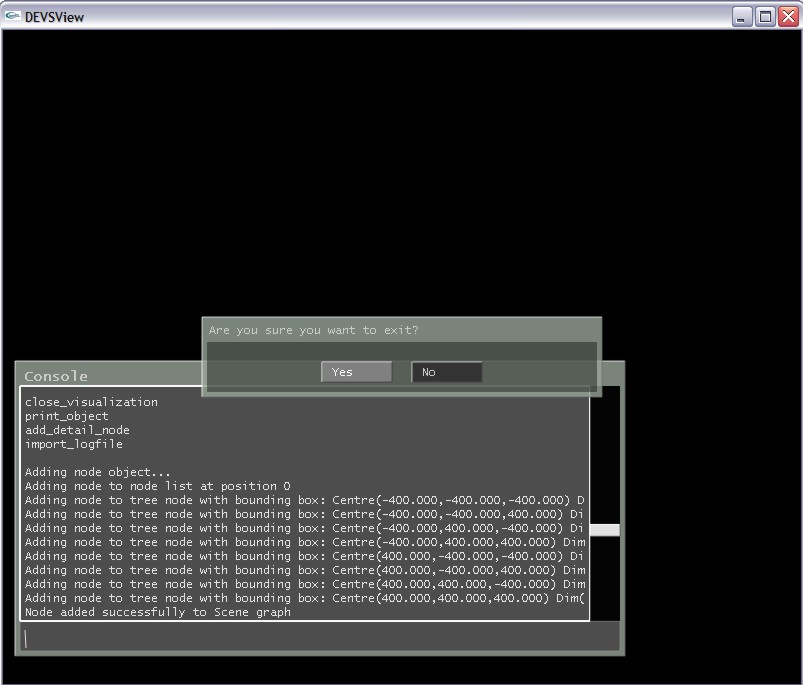Click line with Centre(400.000,-400.000,-400.000)
803x685 pixels.
(x=305, y=556)
